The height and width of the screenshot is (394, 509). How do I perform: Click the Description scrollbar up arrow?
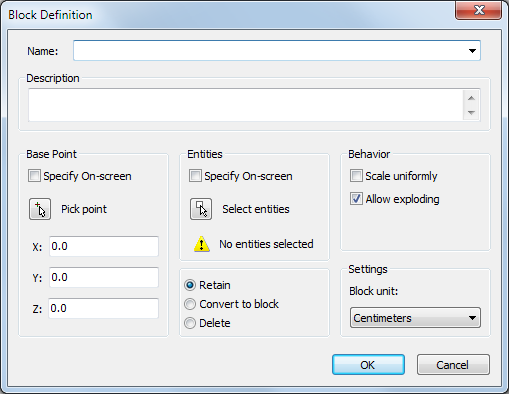pyautogui.click(x=471, y=98)
